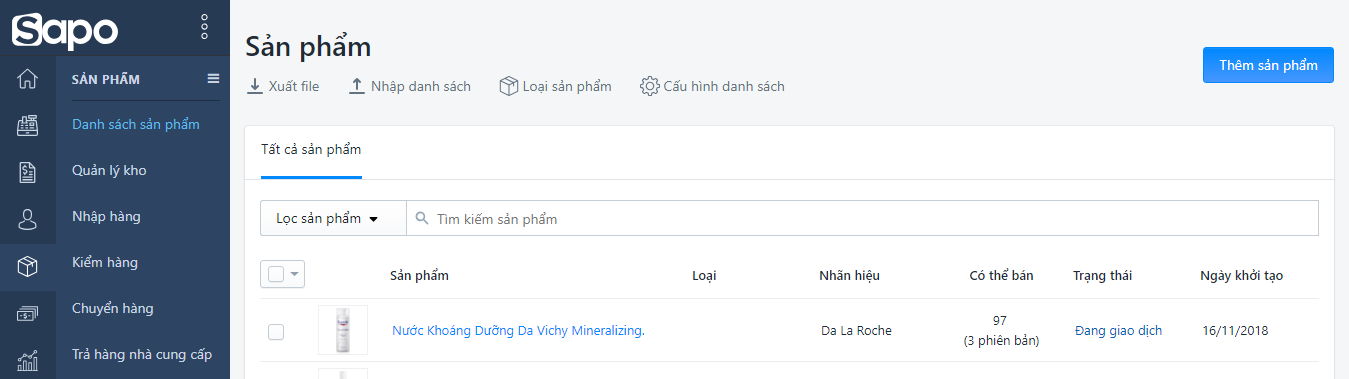The width and height of the screenshot is (1349, 379).
Task: Open Nhập hàng in the sidebar
Action: point(106,217)
